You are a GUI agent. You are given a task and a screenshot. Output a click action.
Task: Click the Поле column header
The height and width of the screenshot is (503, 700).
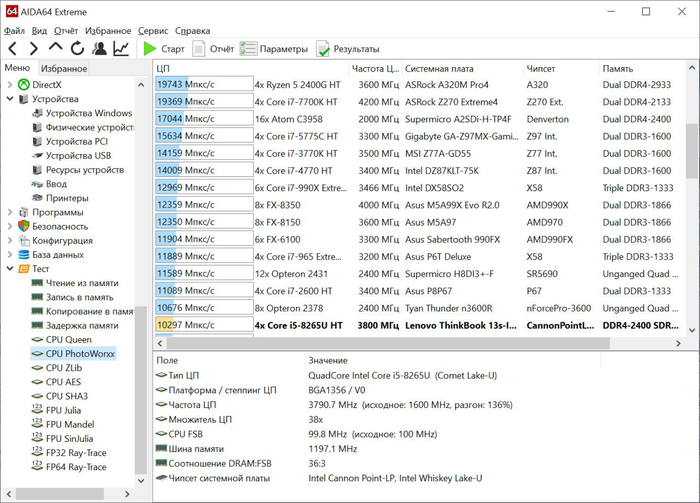click(x=229, y=360)
